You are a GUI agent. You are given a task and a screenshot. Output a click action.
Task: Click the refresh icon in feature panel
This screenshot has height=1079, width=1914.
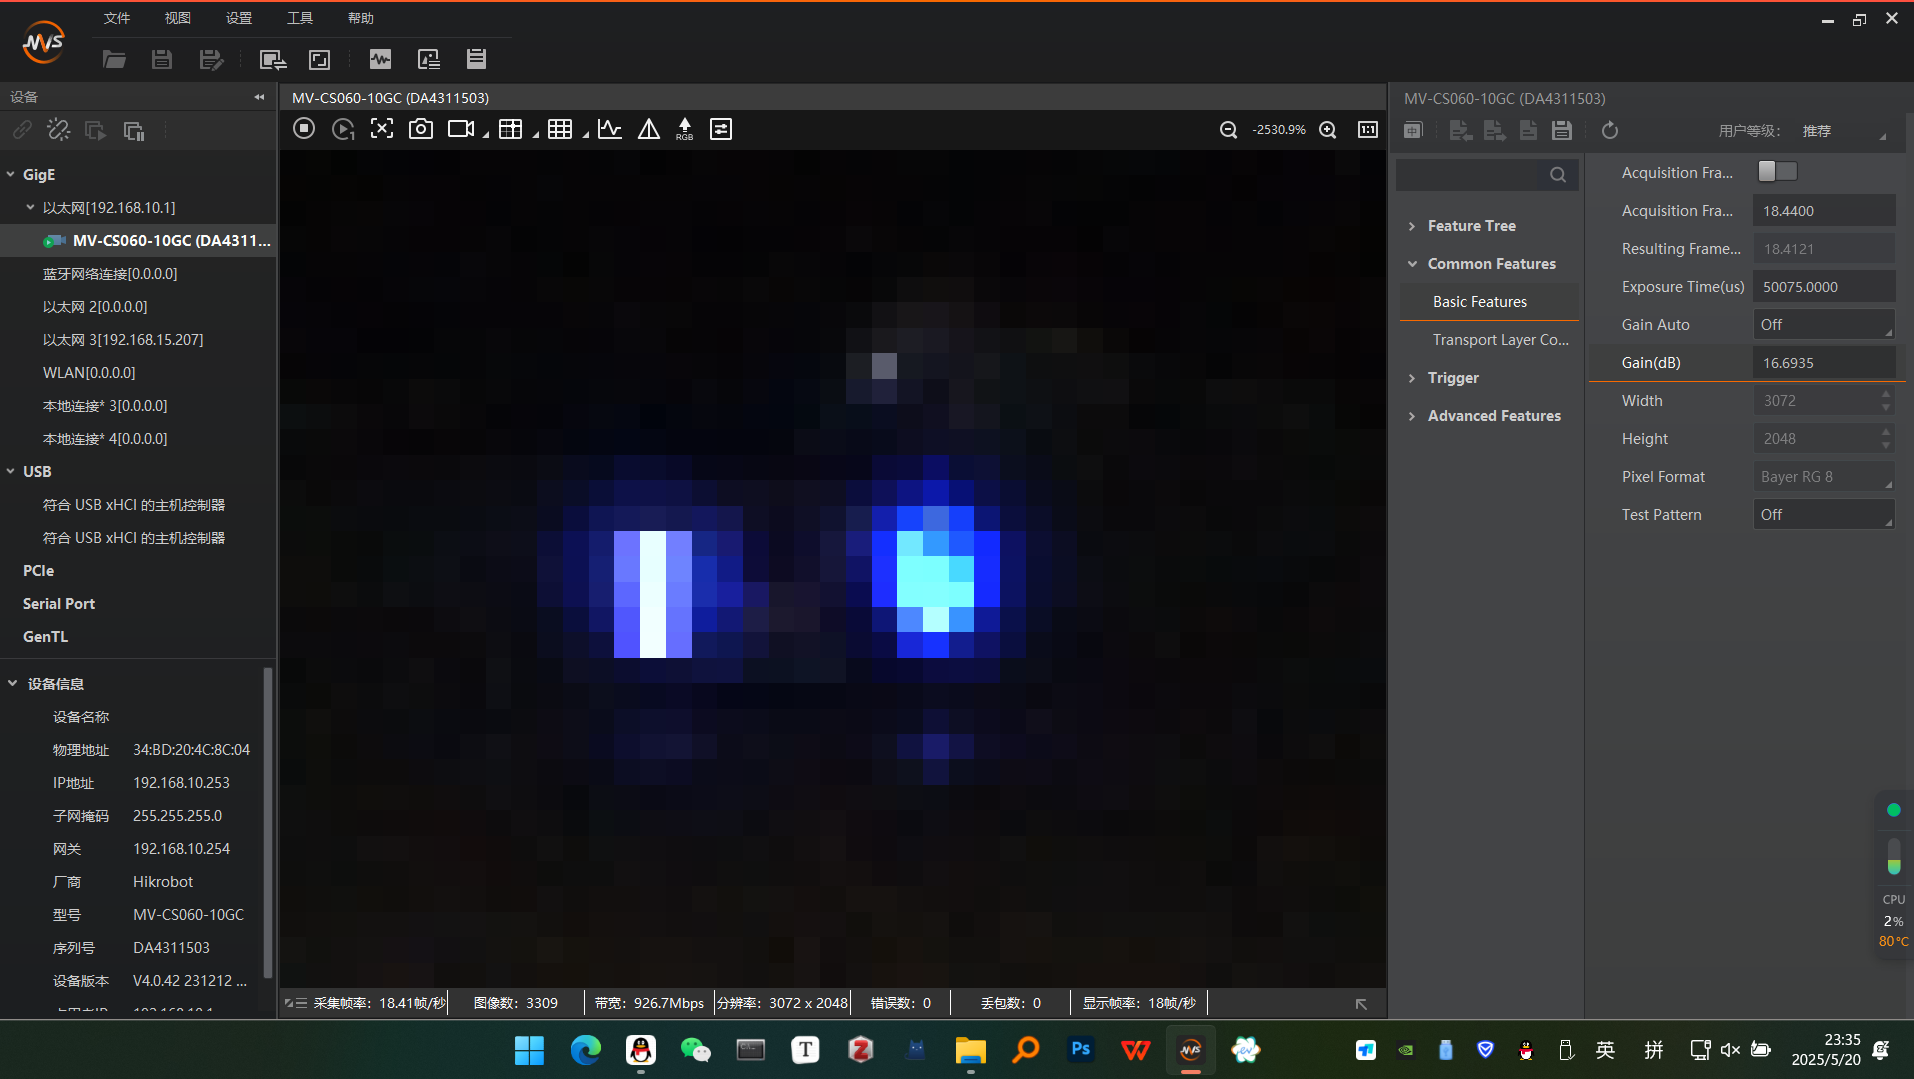tap(1610, 130)
